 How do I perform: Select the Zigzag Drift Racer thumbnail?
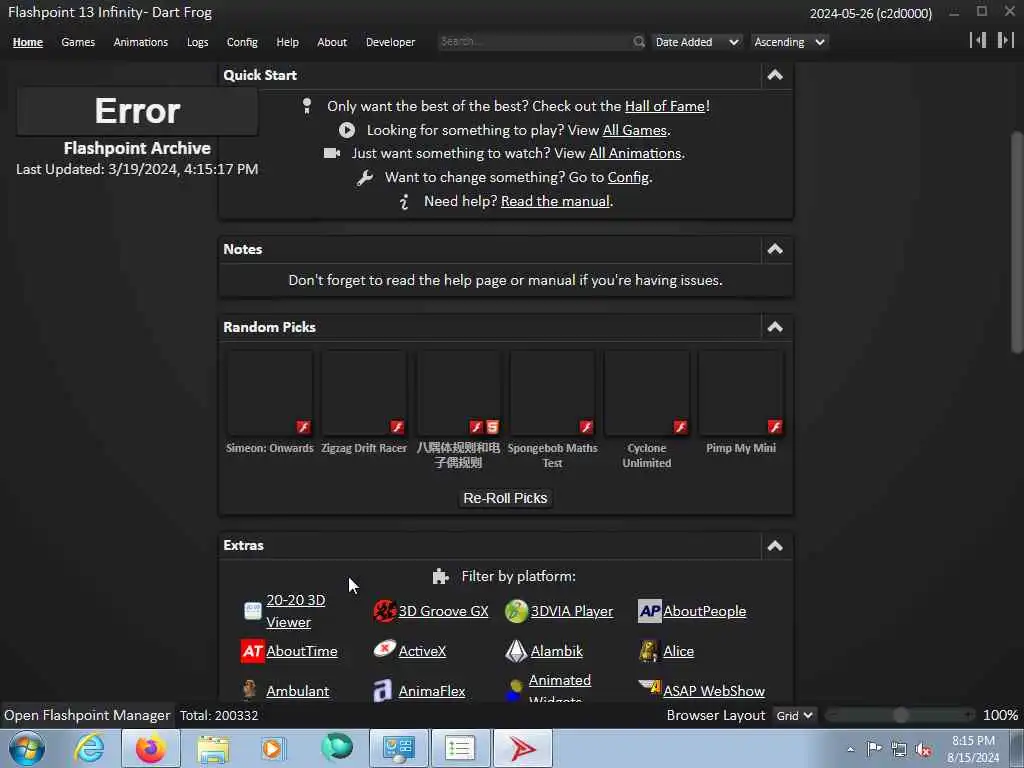click(x=364, y=393)
